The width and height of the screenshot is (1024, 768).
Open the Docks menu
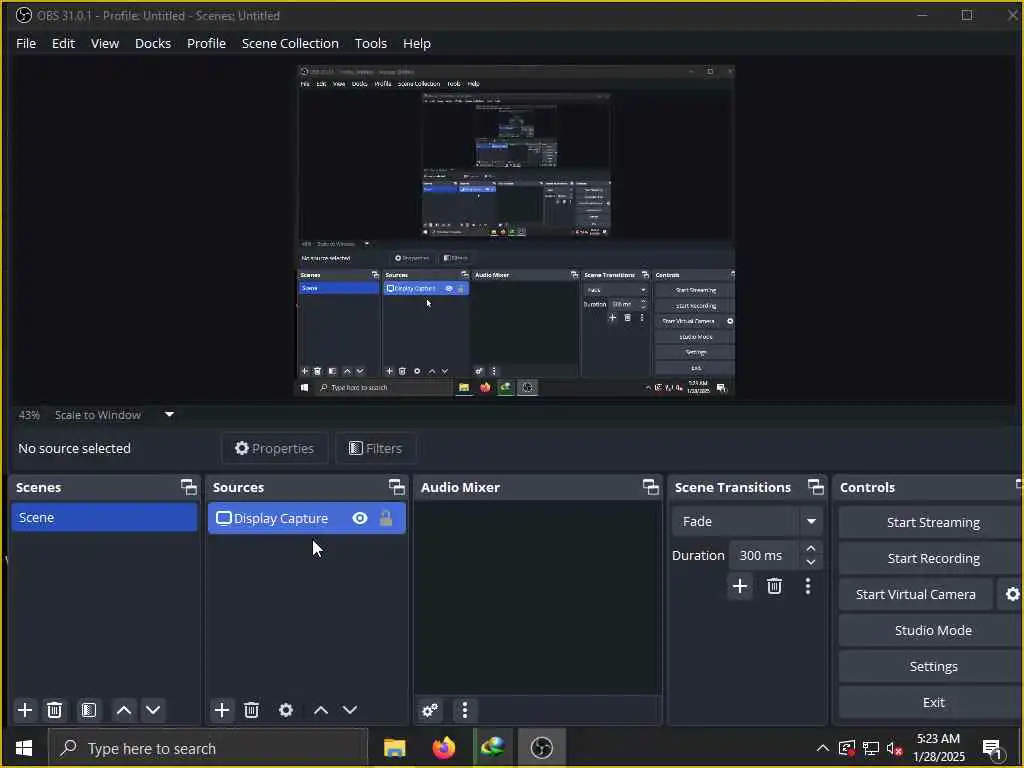[153, 43]
